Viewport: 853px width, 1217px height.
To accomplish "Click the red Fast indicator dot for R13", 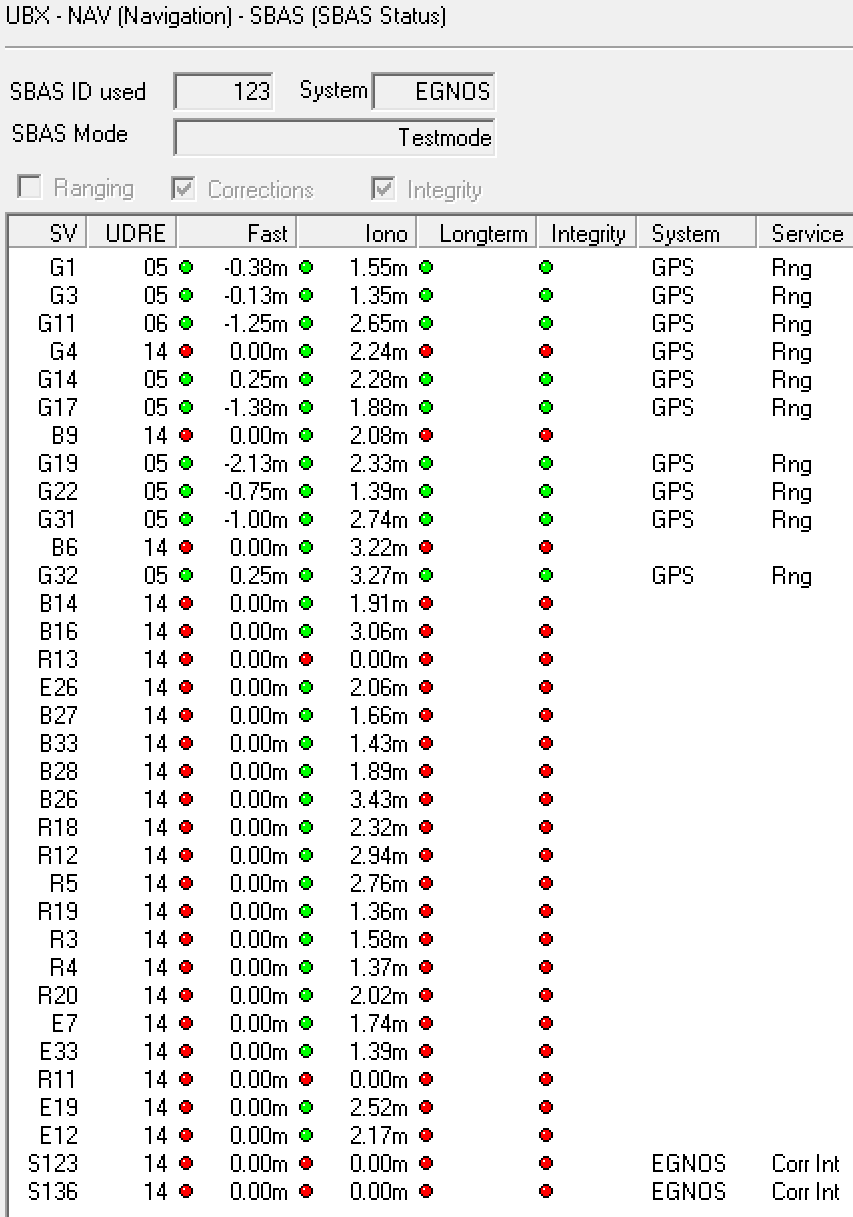I will (x=306, y=660).
